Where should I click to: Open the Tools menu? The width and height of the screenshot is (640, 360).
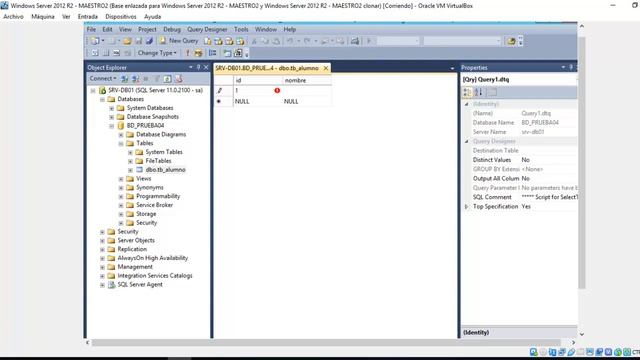click(x=241, y=29)
